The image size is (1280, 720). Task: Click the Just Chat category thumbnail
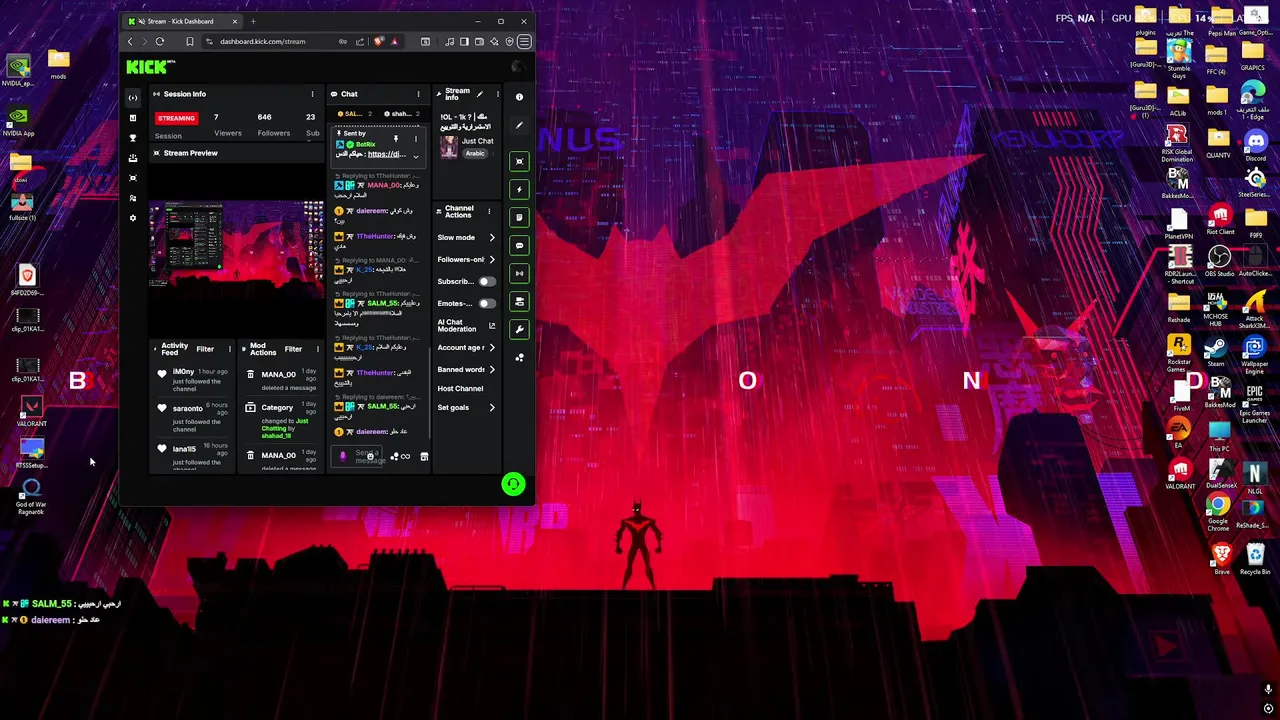coord(449,146)
